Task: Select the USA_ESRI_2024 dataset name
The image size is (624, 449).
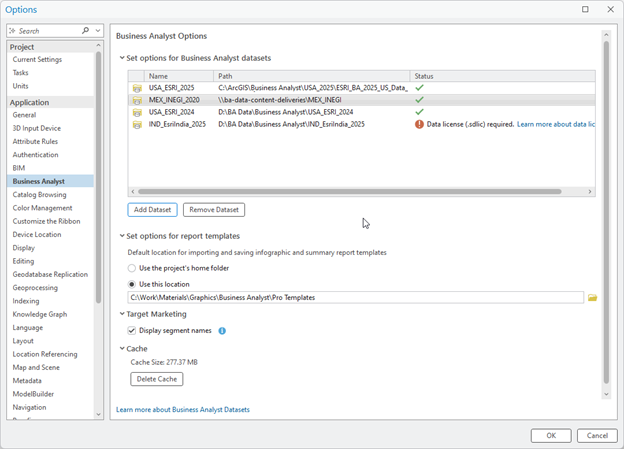Action: [x=172, y=112]
